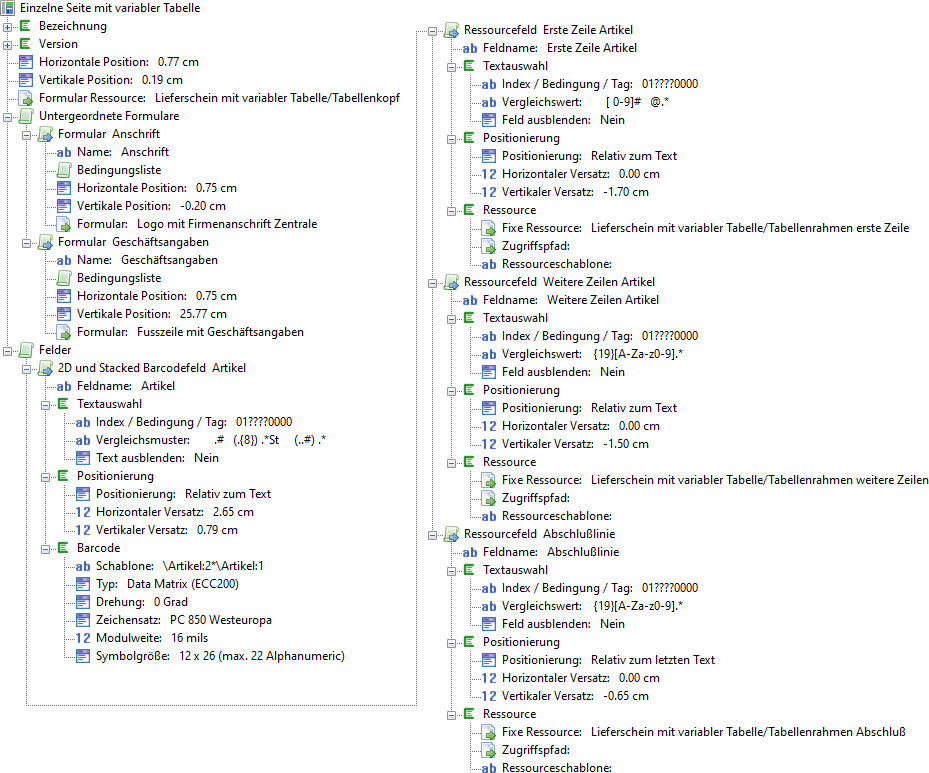Expand the Version node

(x=8, y=44)
